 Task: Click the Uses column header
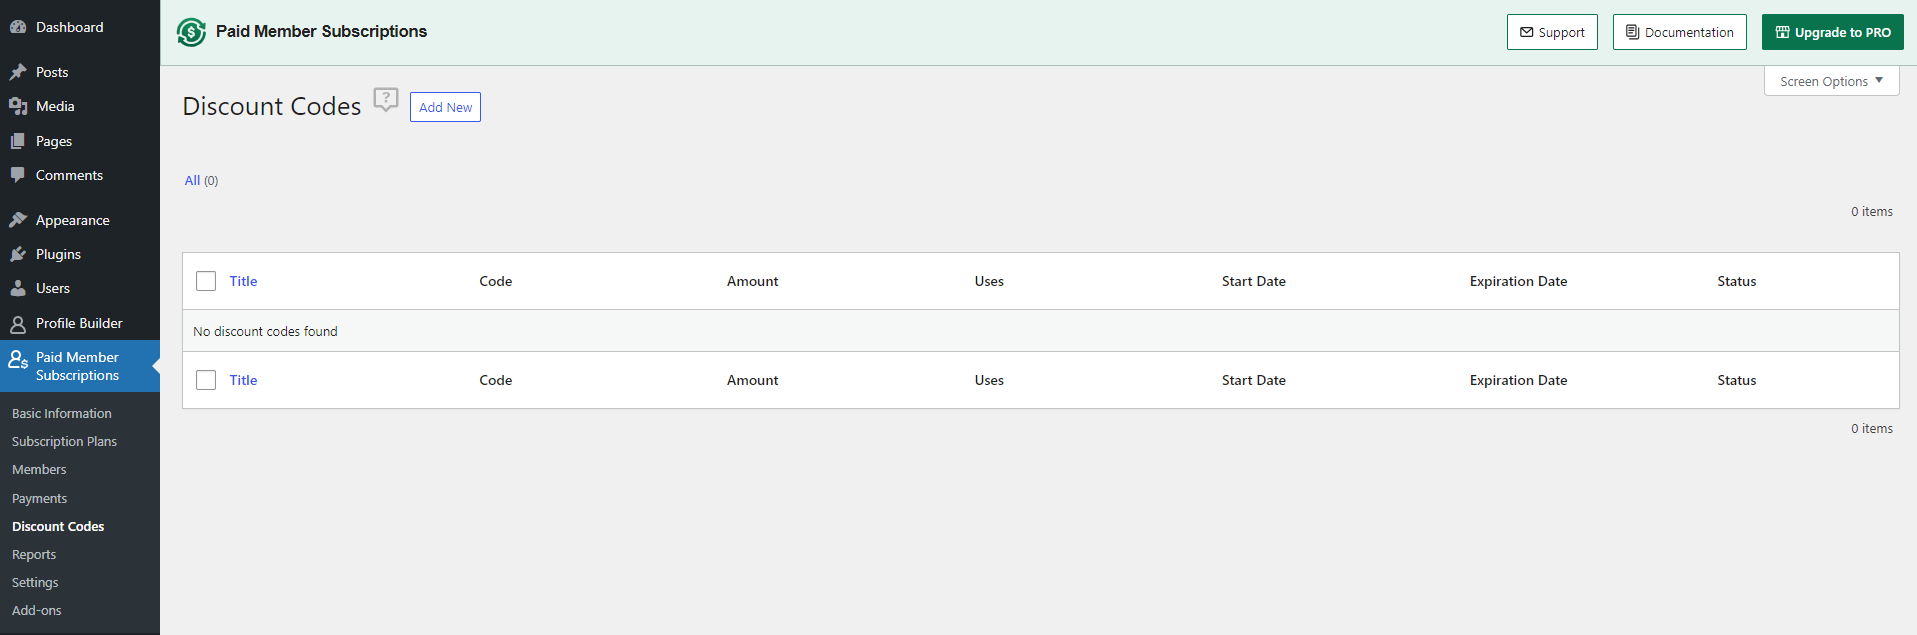point(989,281)
